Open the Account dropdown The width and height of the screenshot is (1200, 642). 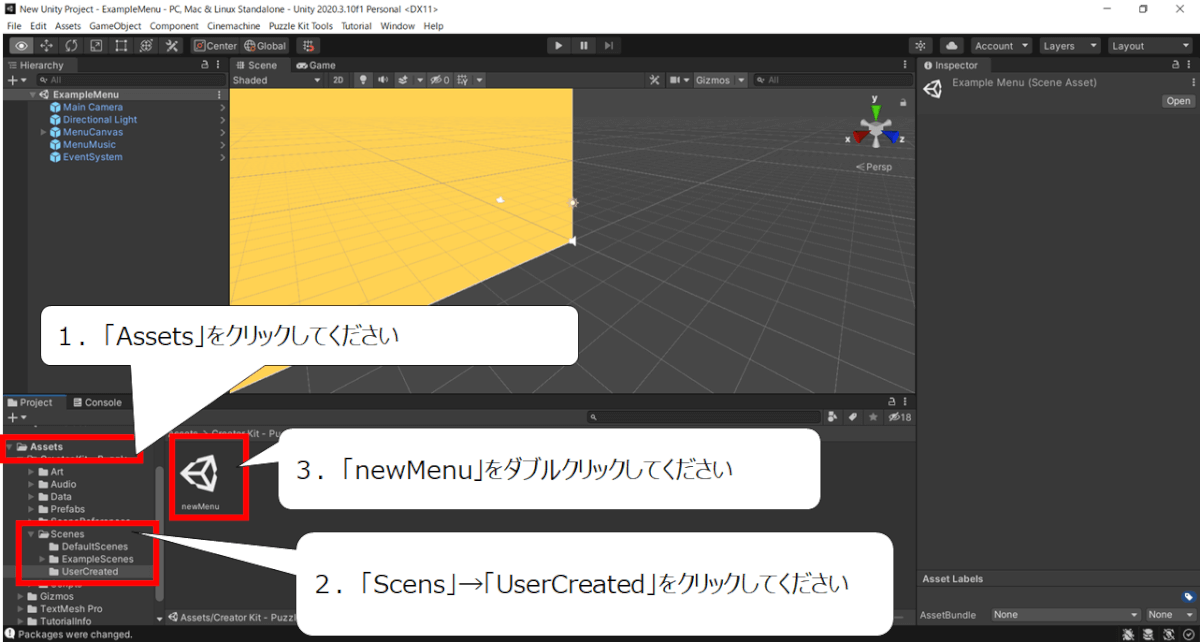pos(1000,46)
